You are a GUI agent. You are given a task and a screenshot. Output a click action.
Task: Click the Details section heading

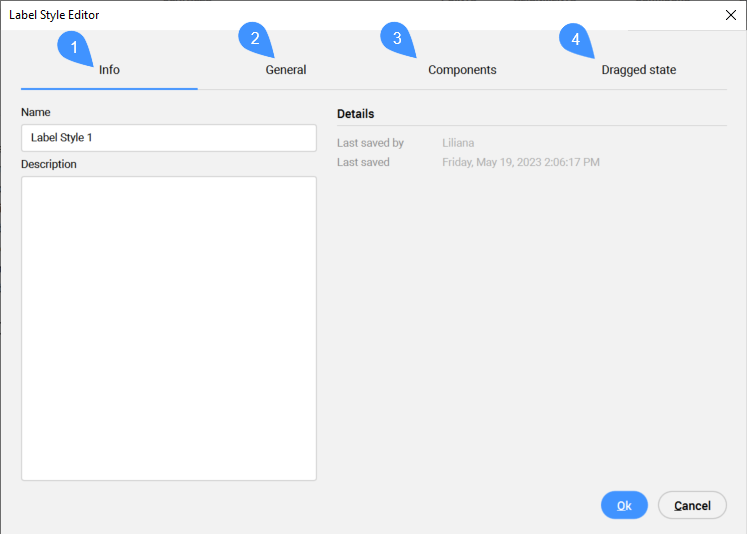tap(356, 114)
